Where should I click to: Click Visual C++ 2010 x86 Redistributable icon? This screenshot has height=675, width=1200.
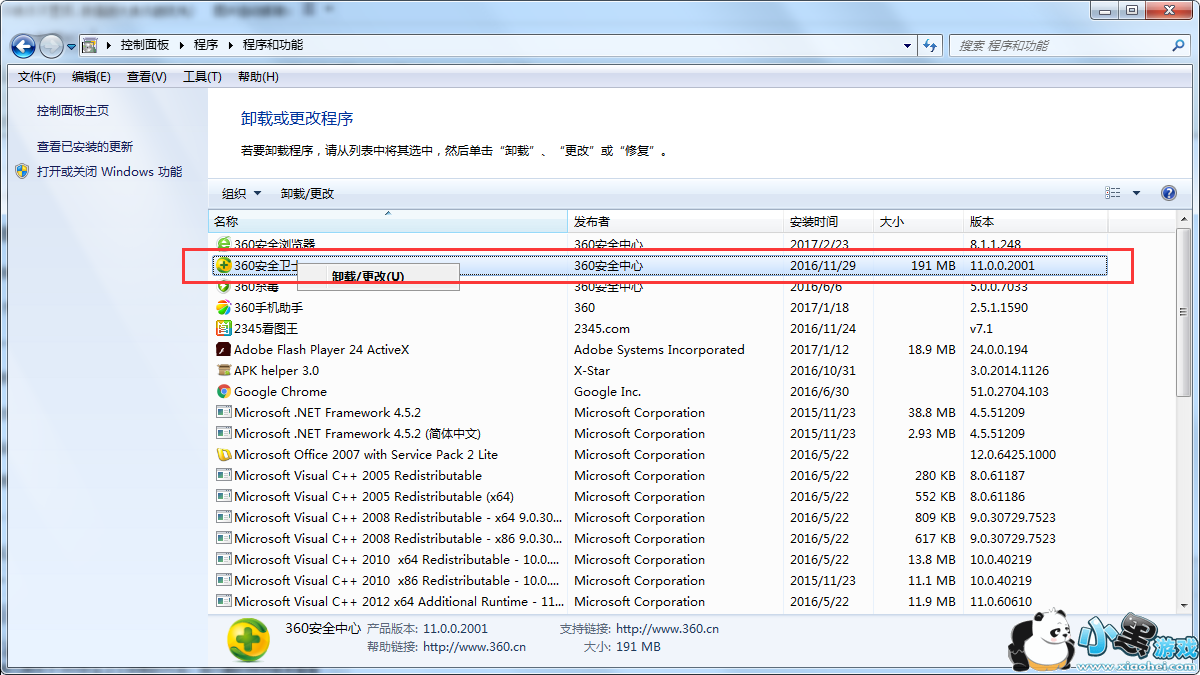(x=224, y=581)
